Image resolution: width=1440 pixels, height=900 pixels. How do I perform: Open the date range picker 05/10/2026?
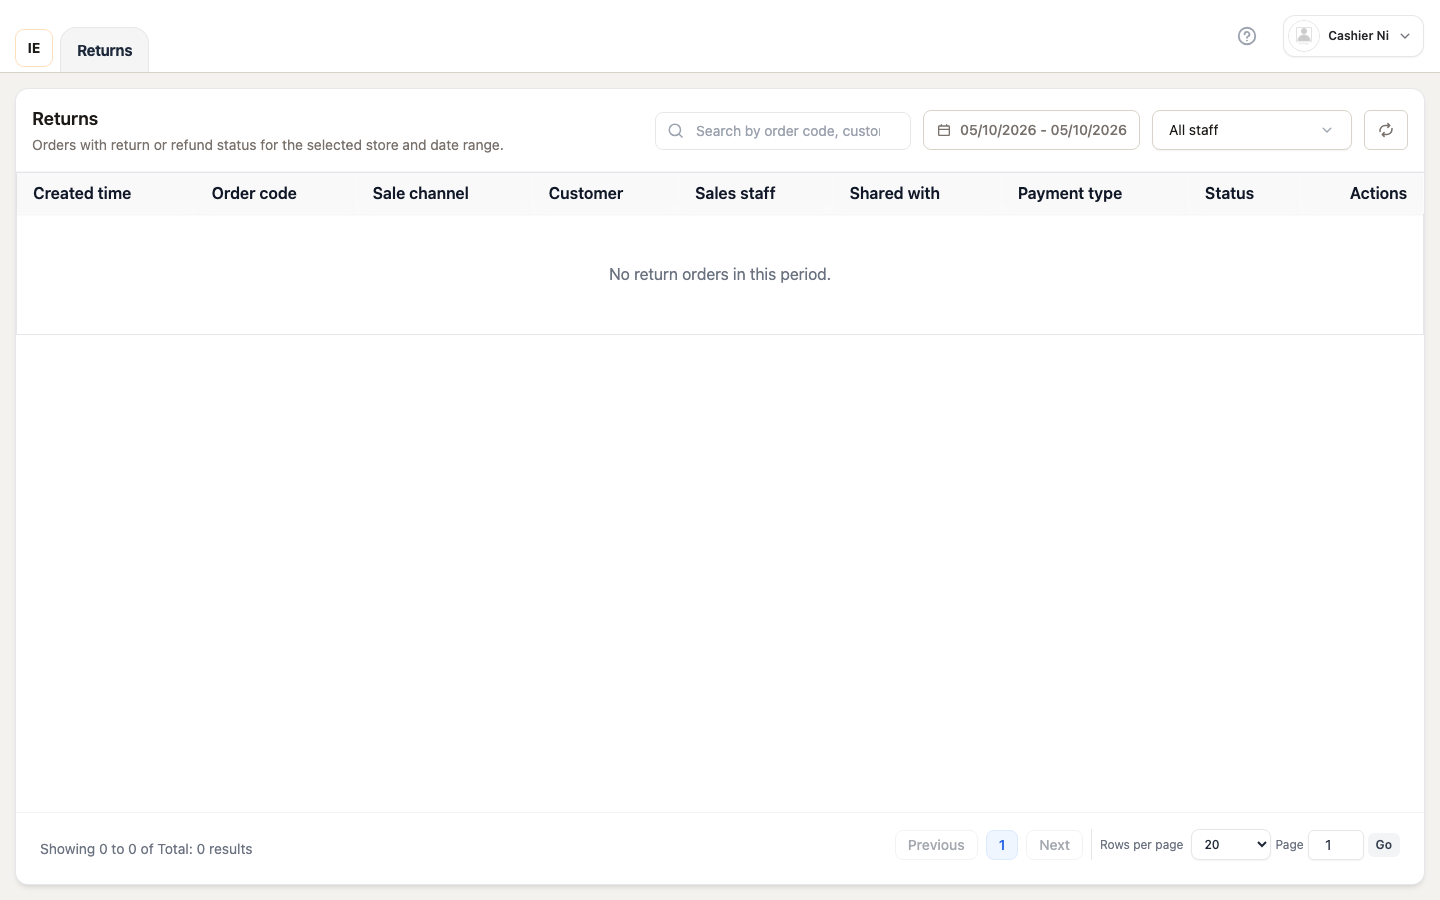click(x=1031, y=130)
